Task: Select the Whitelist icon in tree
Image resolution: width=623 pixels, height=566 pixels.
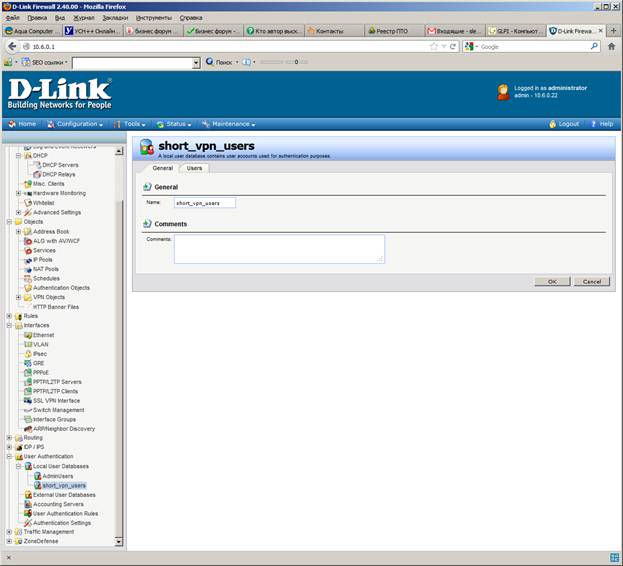Action: (28, 203)
